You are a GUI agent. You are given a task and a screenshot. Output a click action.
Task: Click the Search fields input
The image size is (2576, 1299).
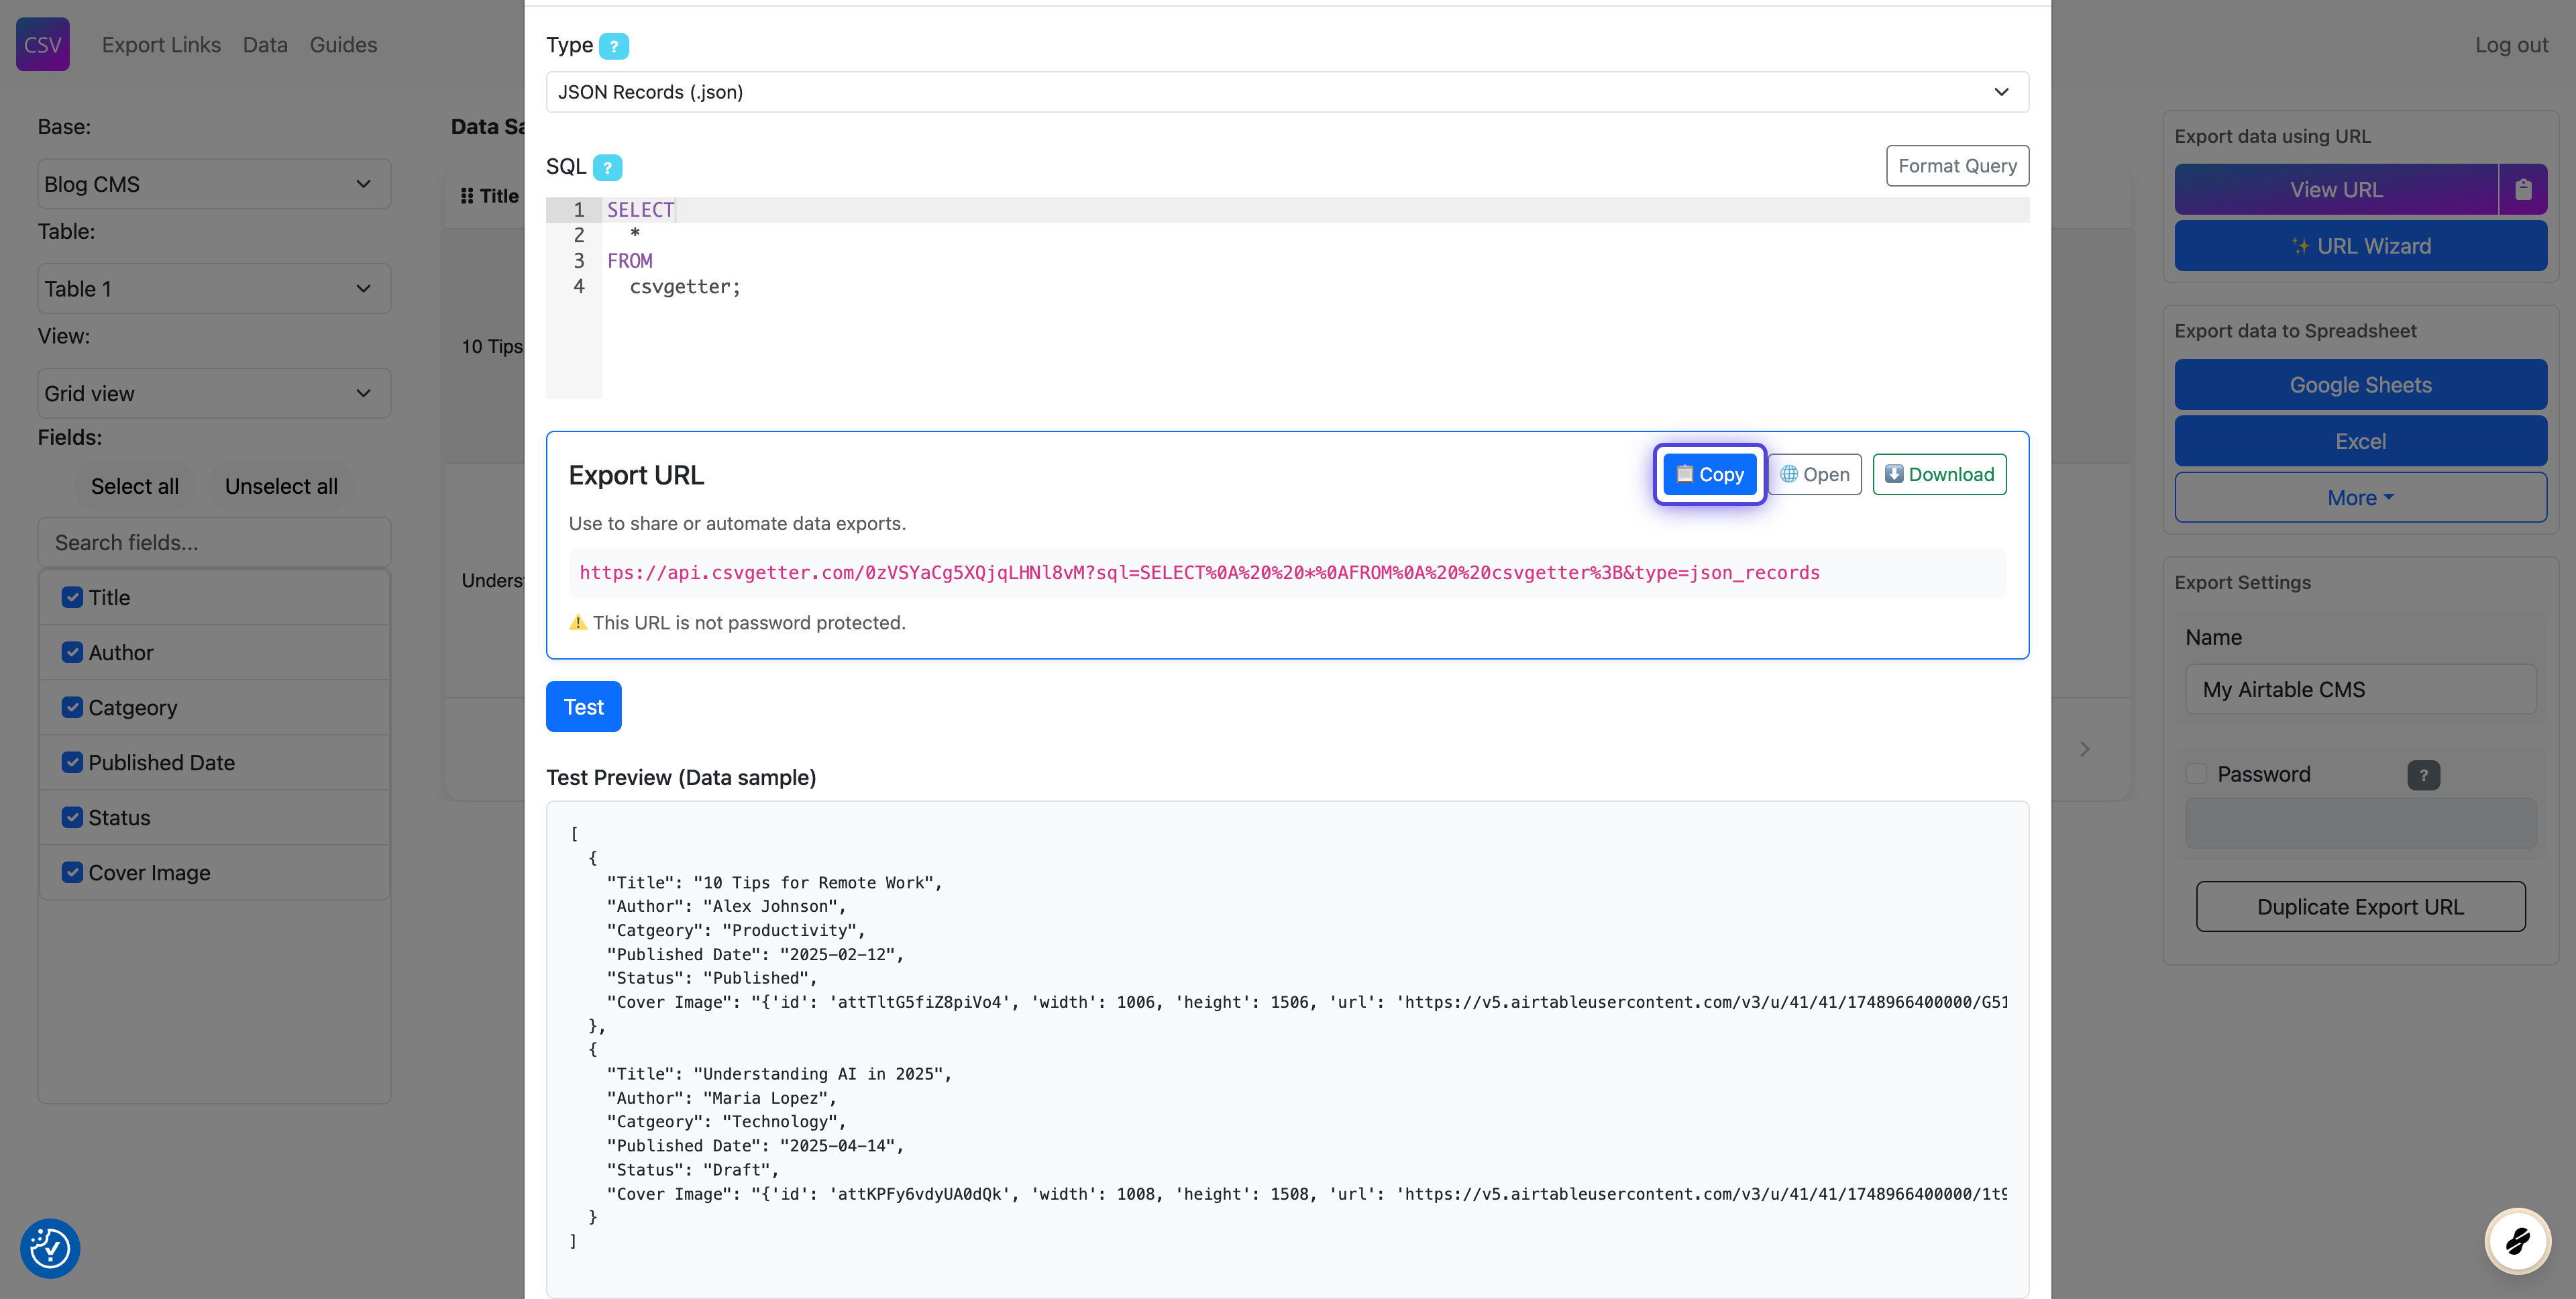(x=213, y=542)
